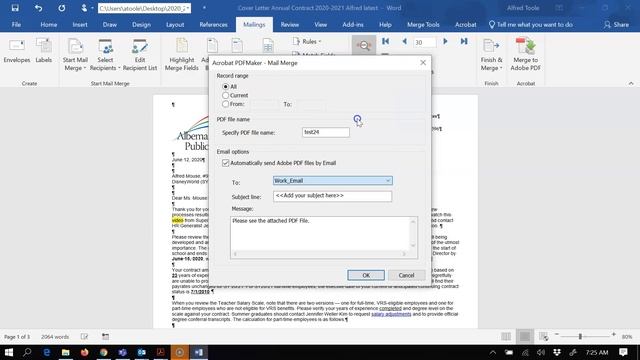Viewport: 640px width, 360px height.
Task: Go to last record arrow
Action: point(464,41)
